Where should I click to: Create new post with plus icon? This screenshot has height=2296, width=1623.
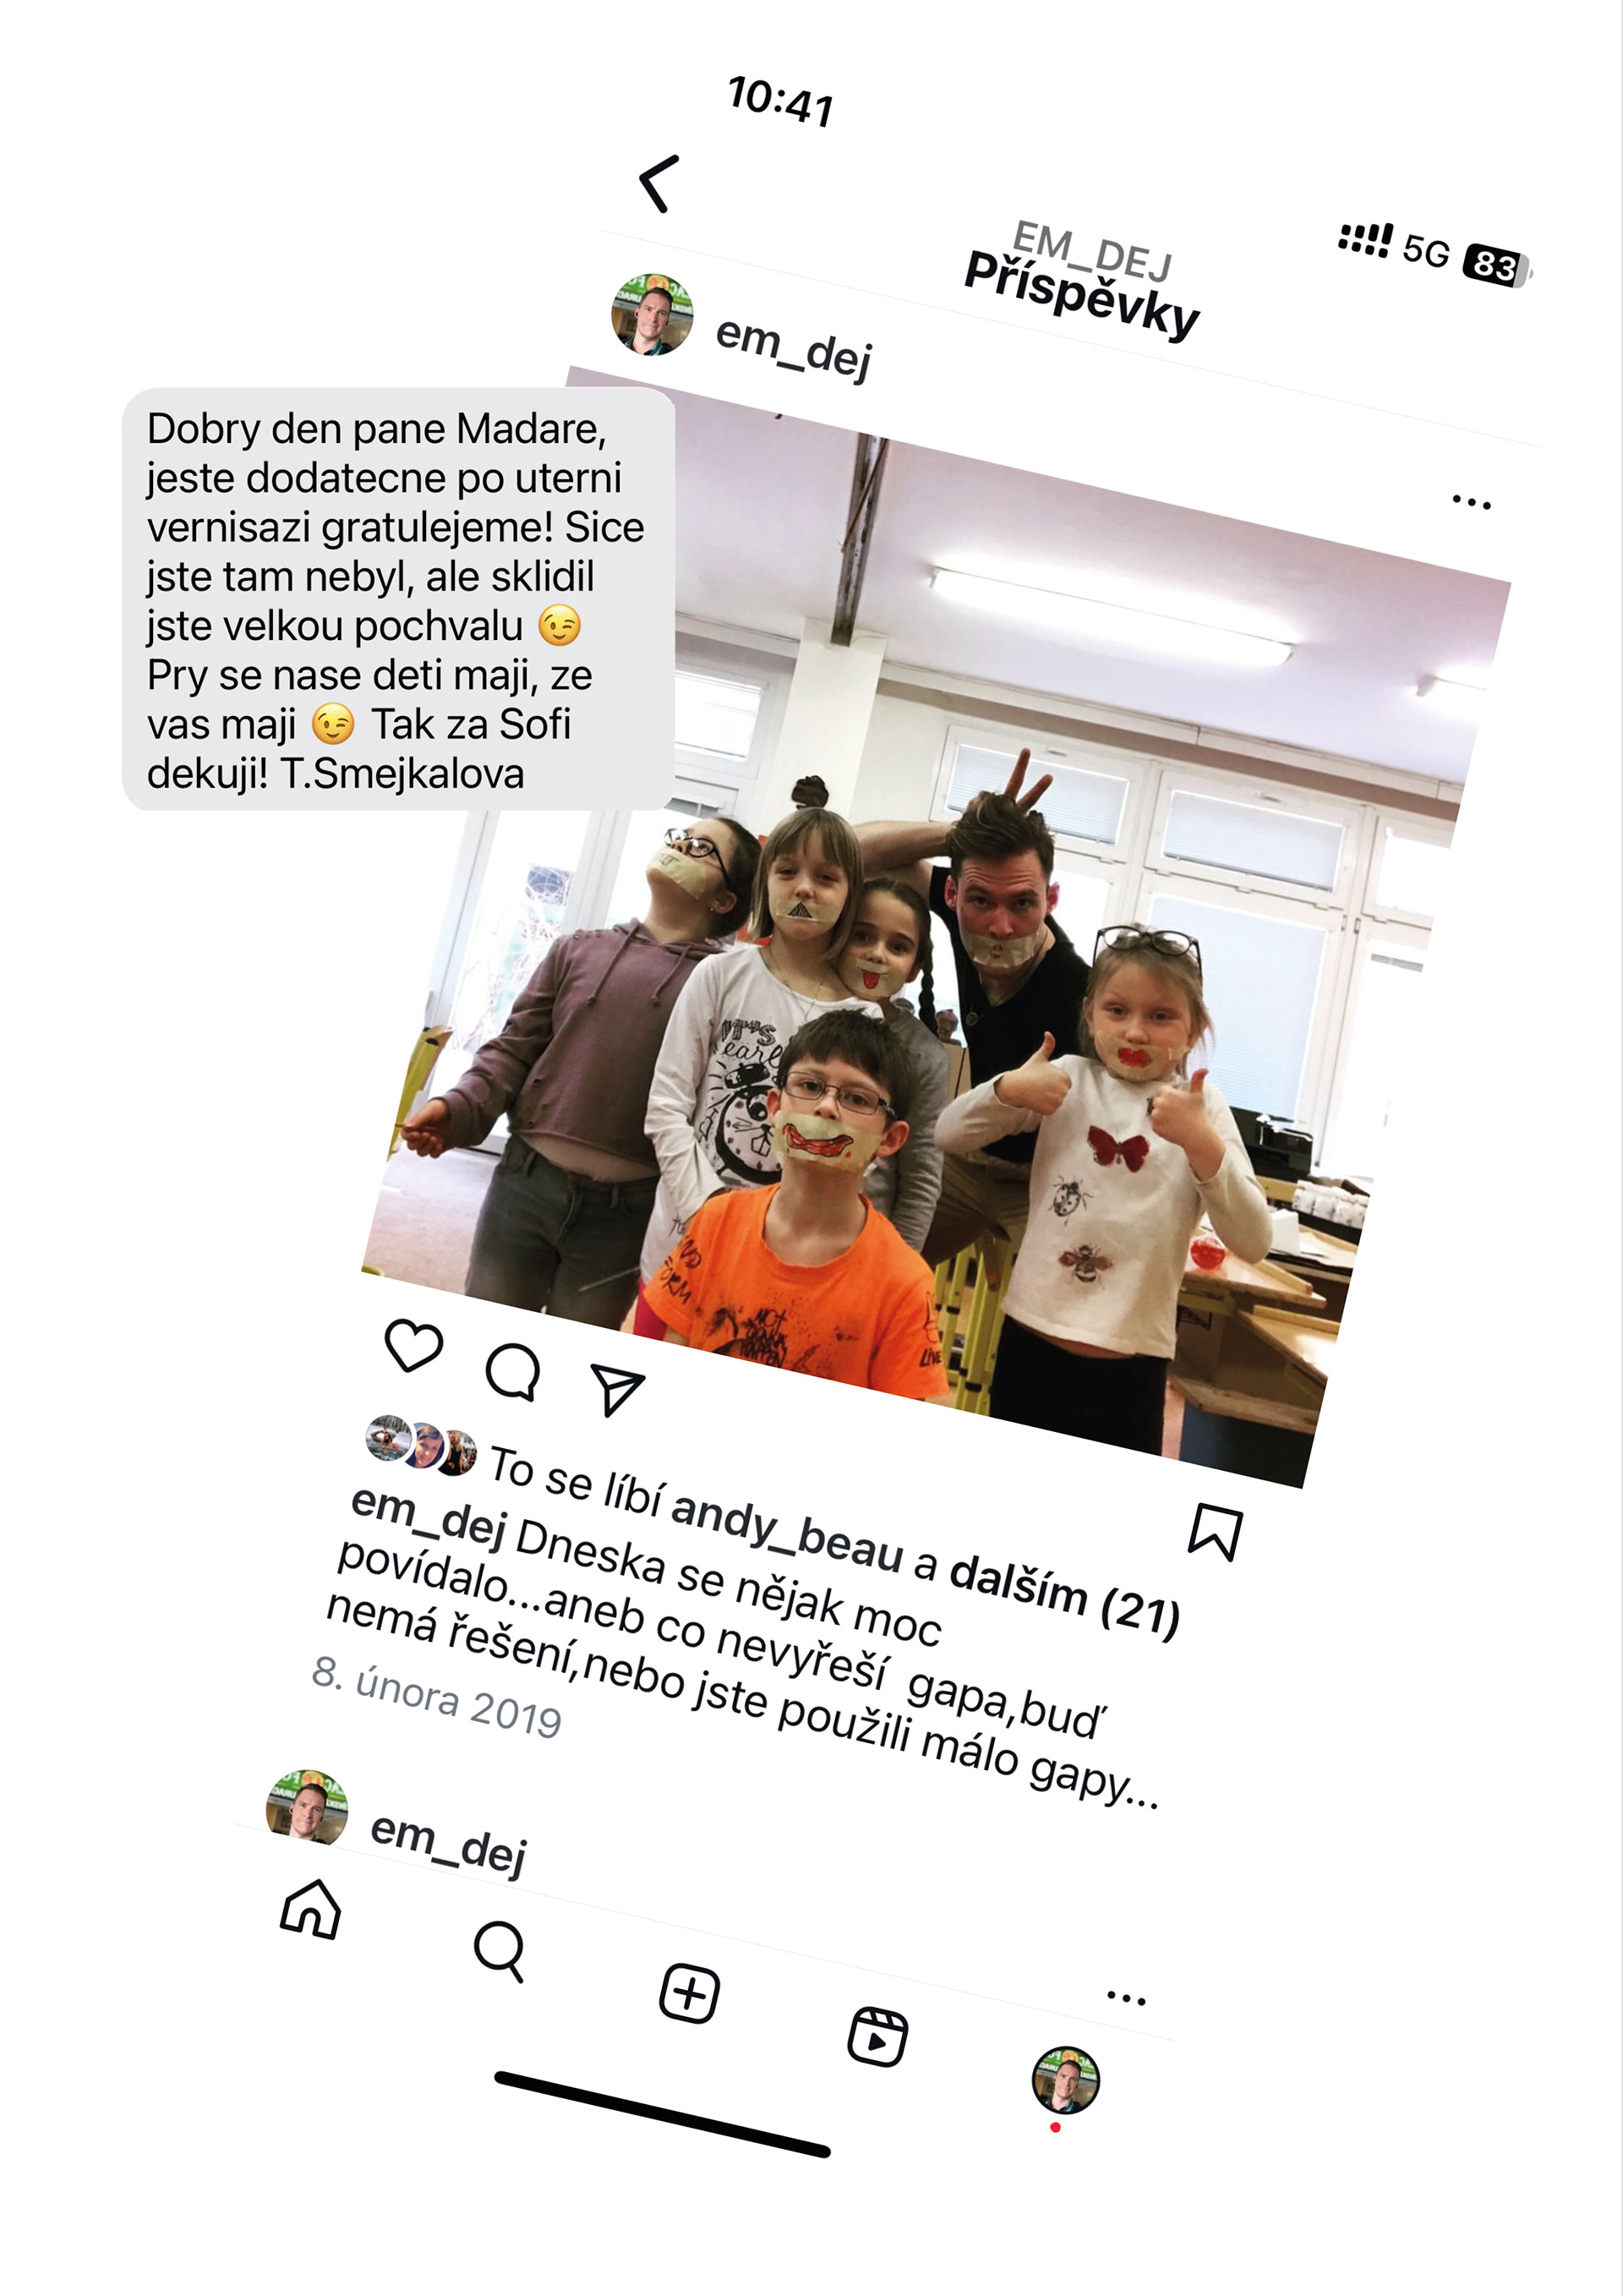[689, 1994]
